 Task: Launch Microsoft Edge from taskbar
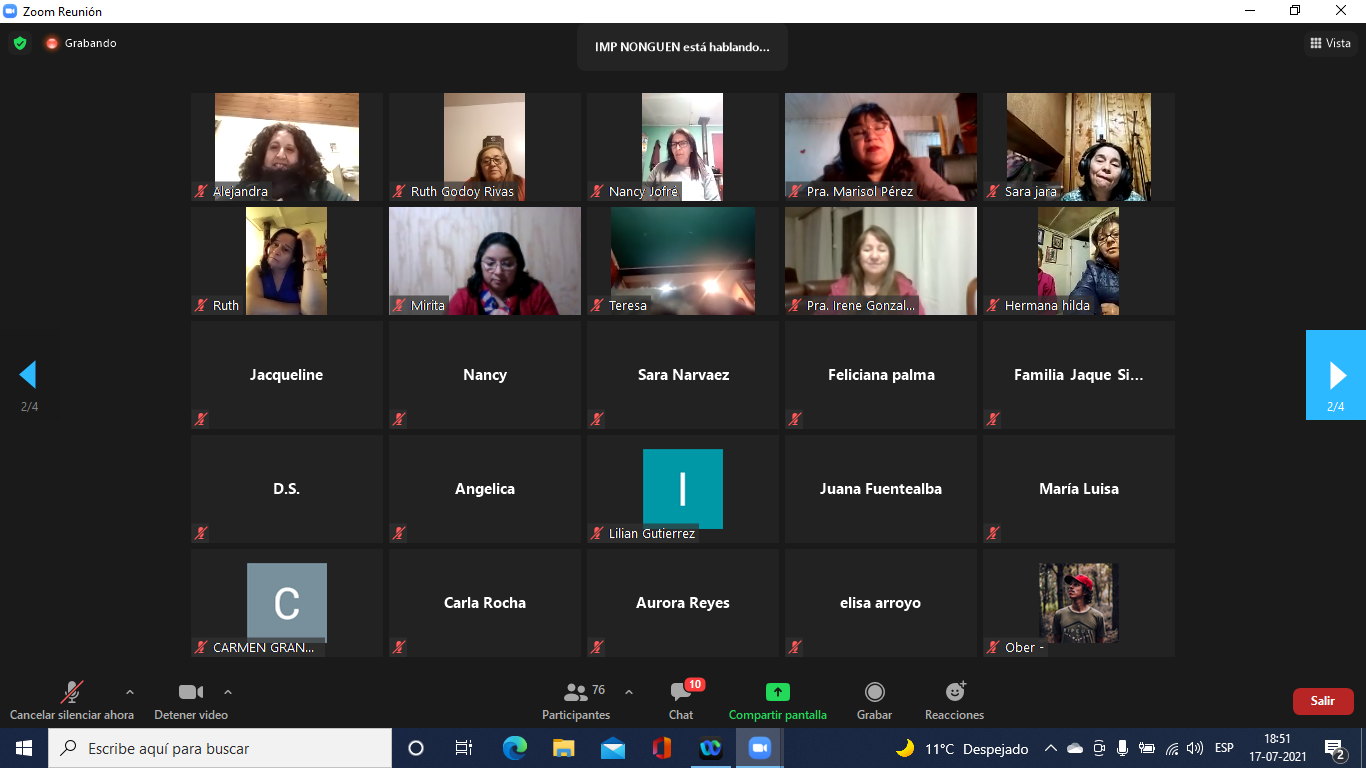514,748
